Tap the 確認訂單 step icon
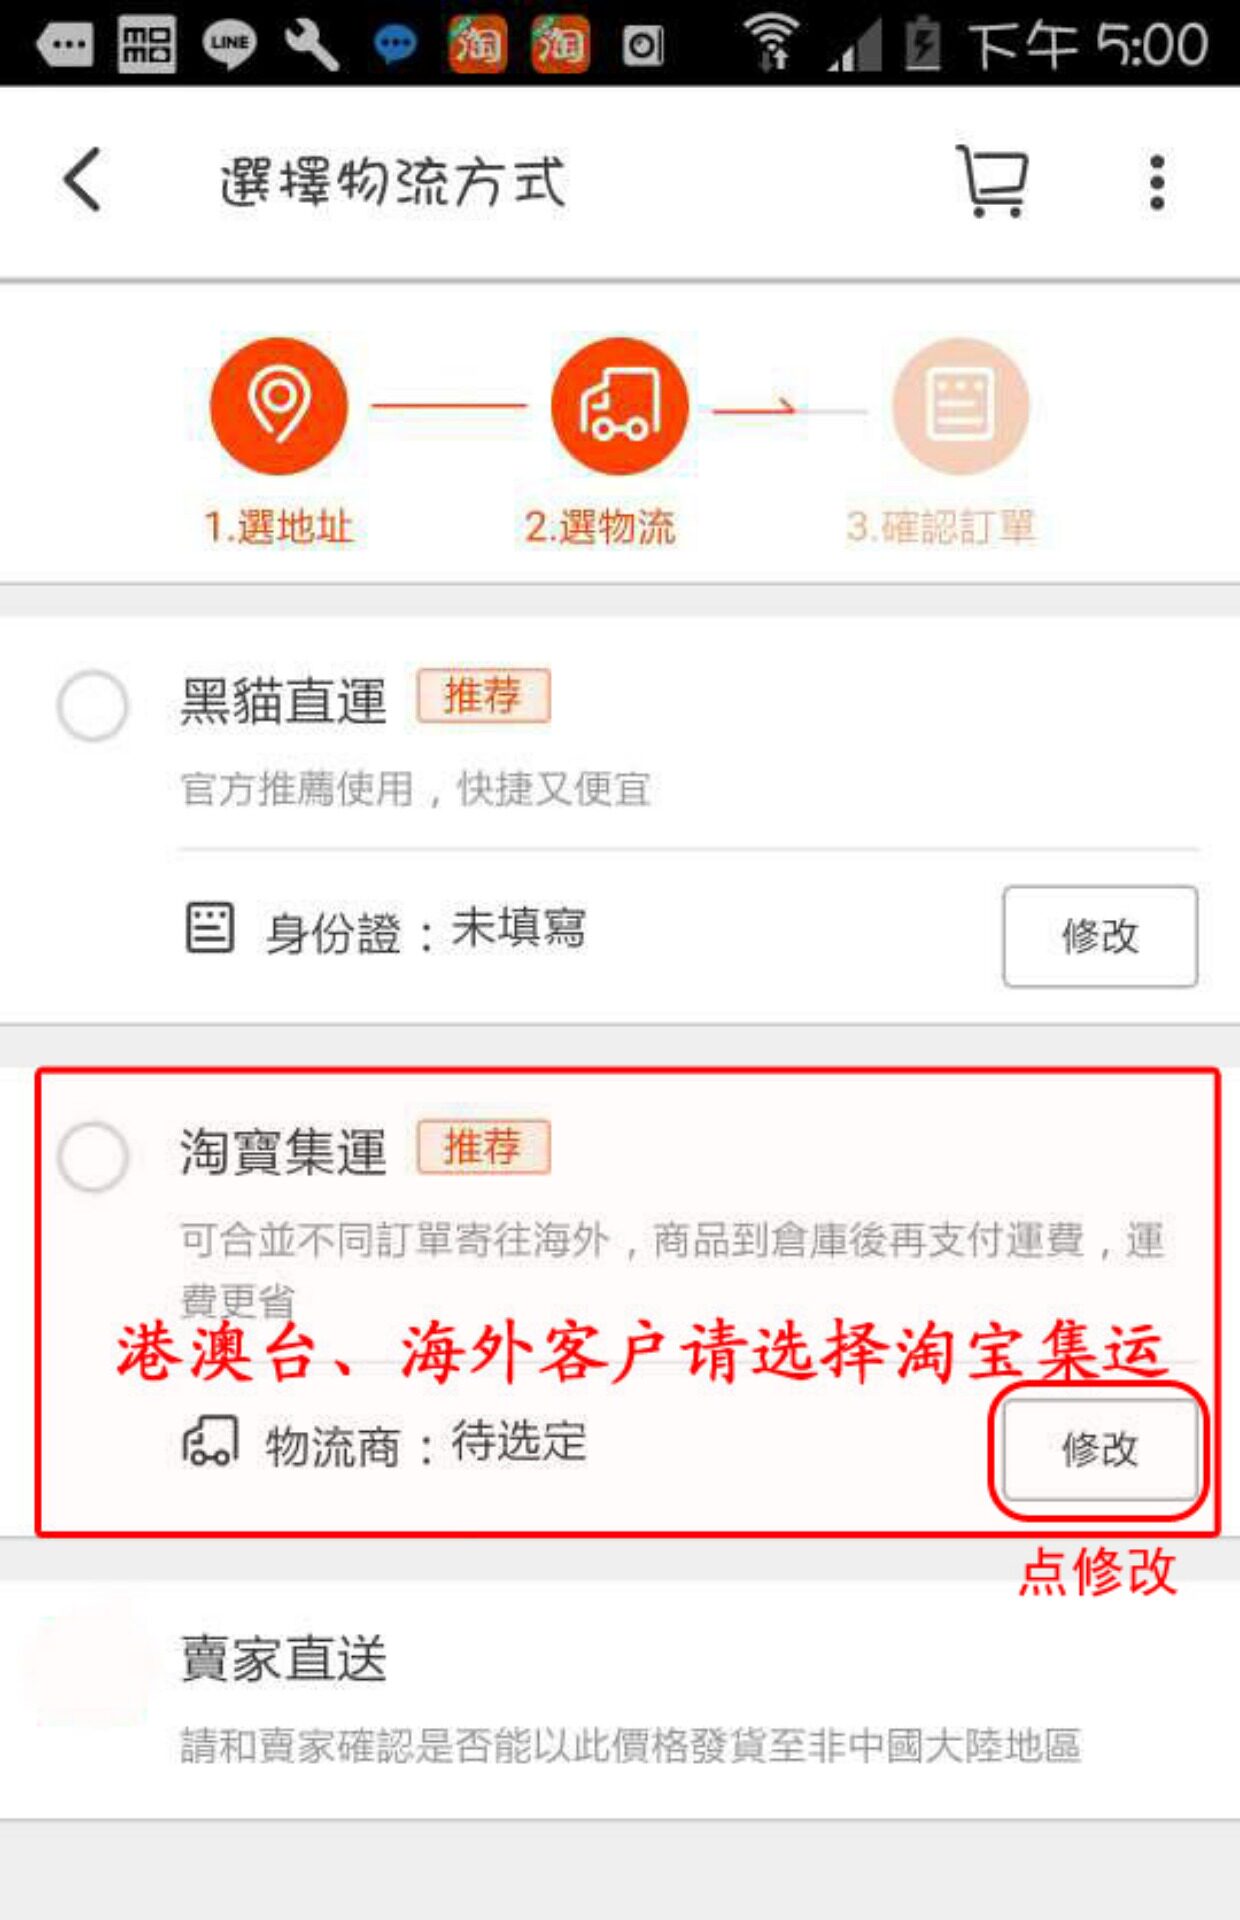The width and height of the screenshot is (1240, 1920). (x=960, y=405)
